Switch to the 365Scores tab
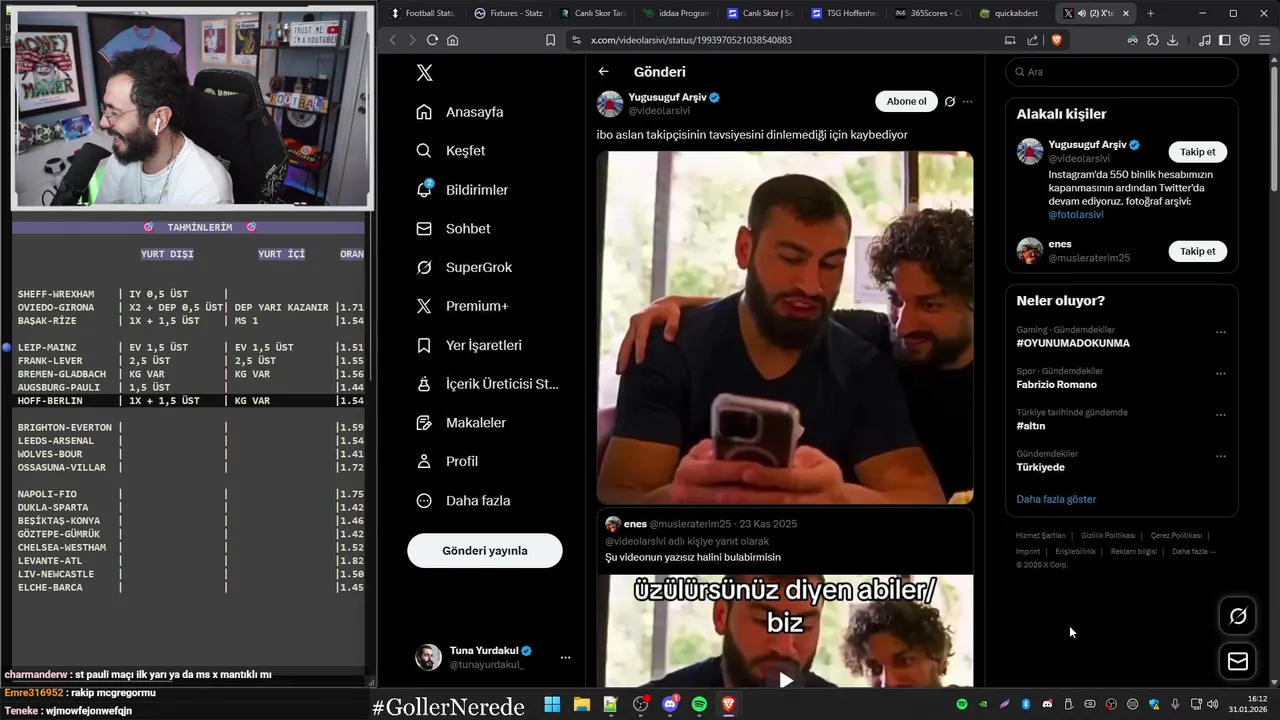 [x=929, y=13]
